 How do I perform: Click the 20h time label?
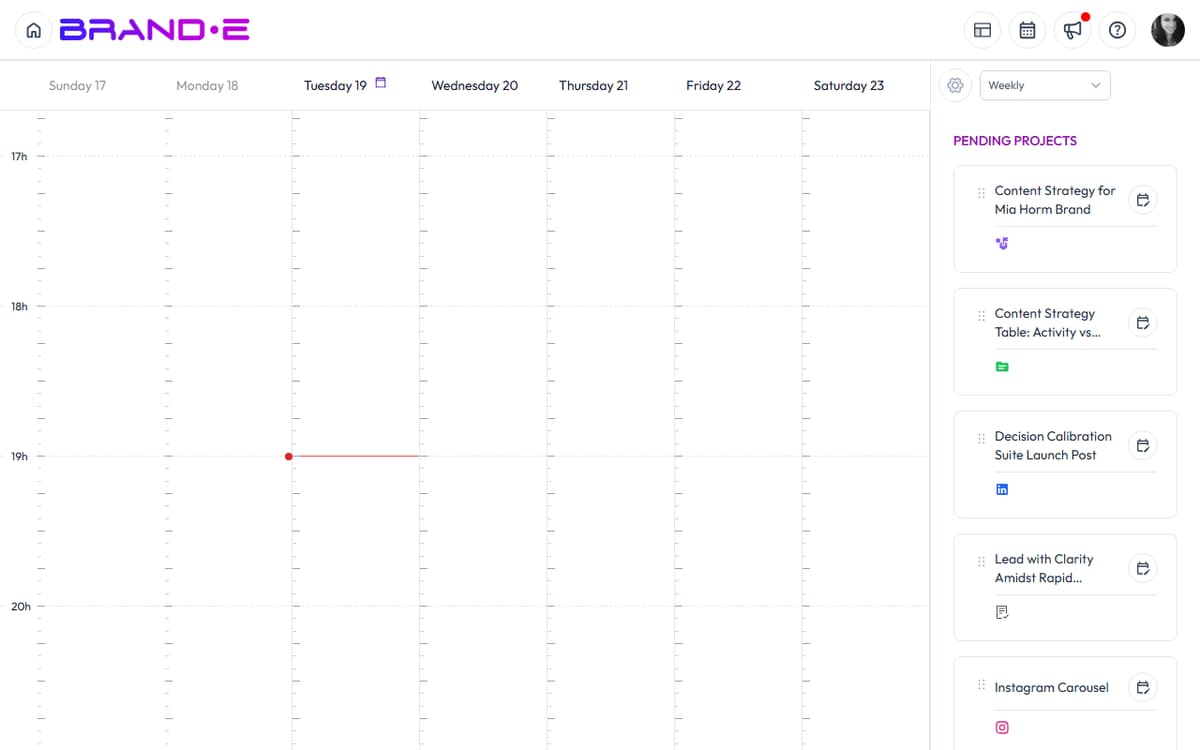[x=20, y=606]
